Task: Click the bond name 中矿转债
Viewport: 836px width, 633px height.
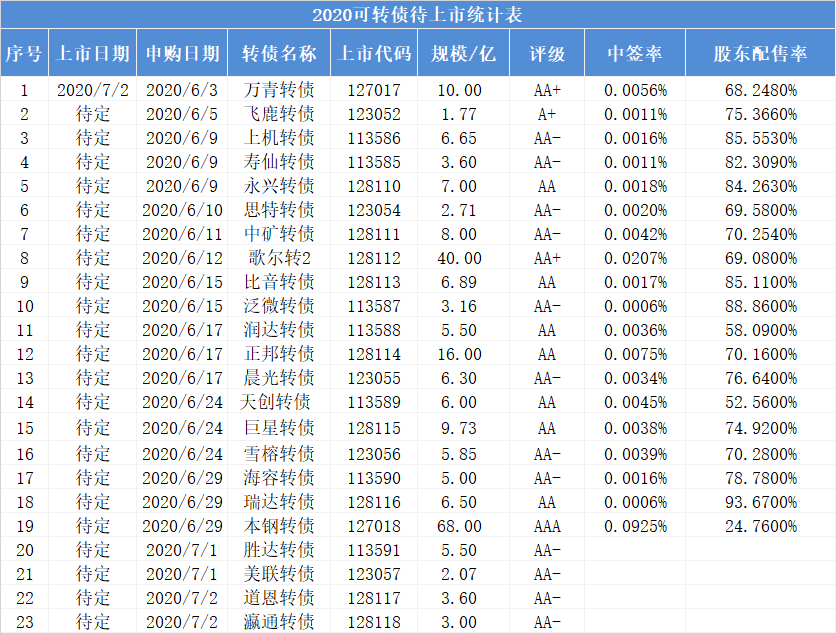Action: click(279, 234)
